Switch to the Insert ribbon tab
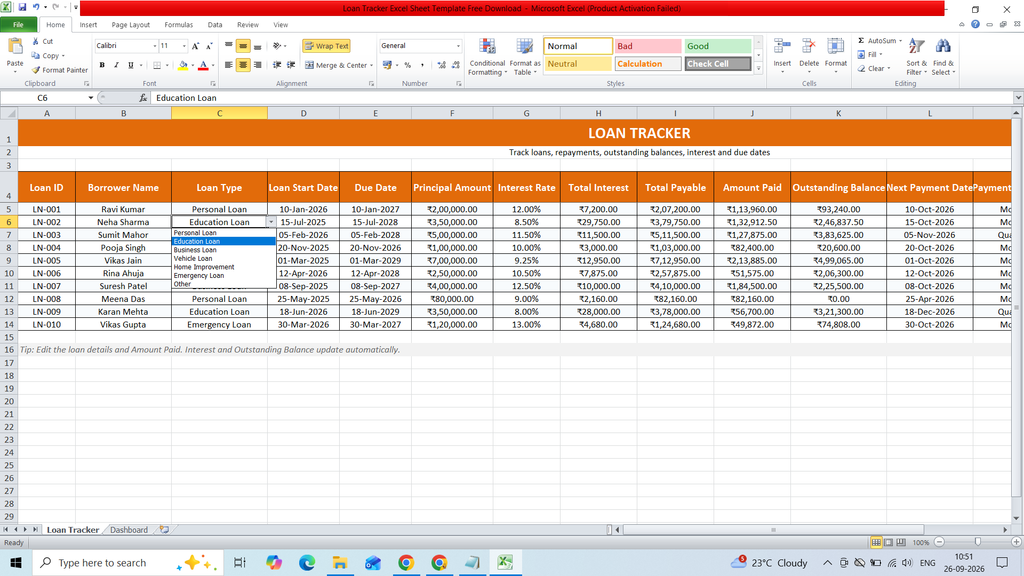1024x576 pixels. click(x=88, y=25)
